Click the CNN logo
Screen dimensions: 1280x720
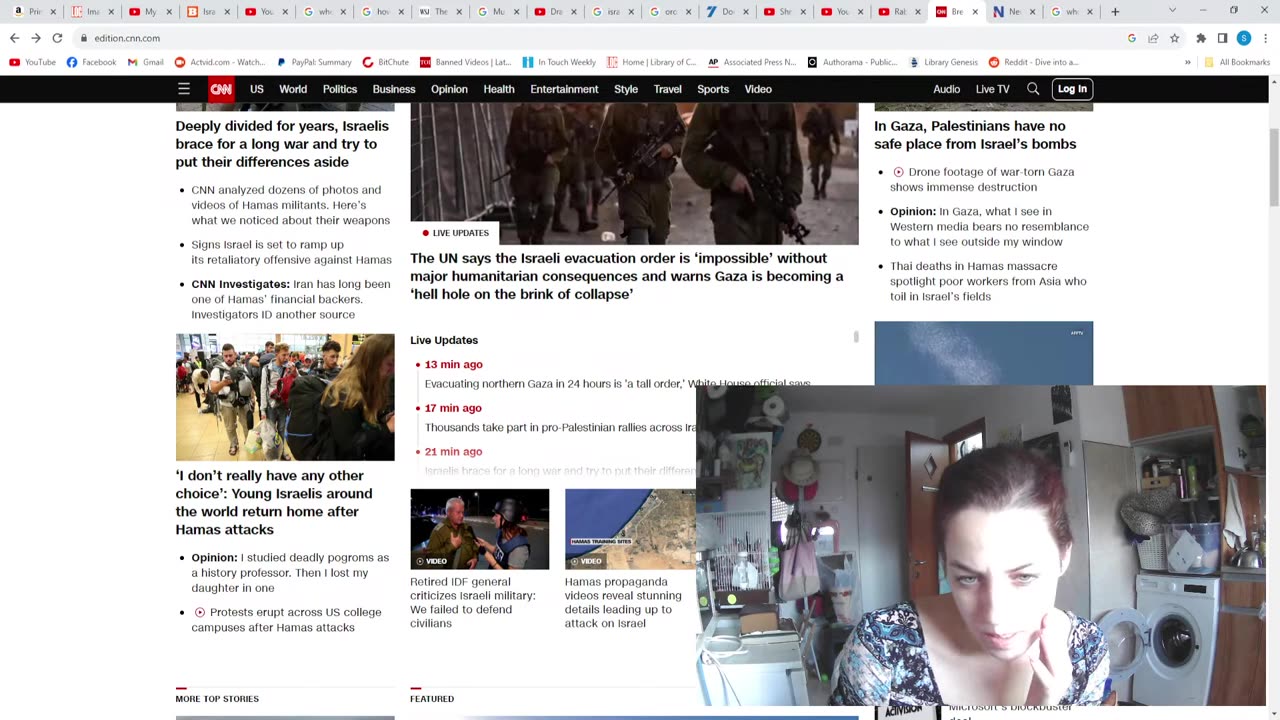tap(221, 89)
